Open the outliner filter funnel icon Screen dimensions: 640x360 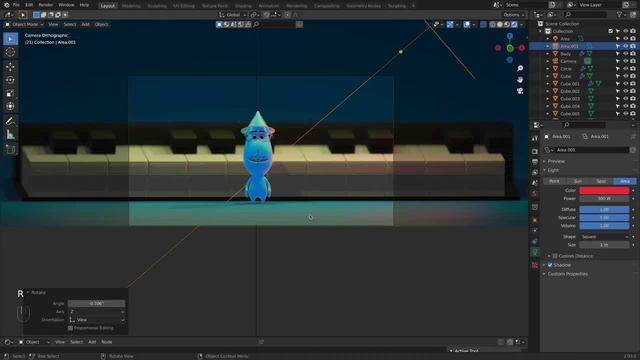[x=620, y=15]
